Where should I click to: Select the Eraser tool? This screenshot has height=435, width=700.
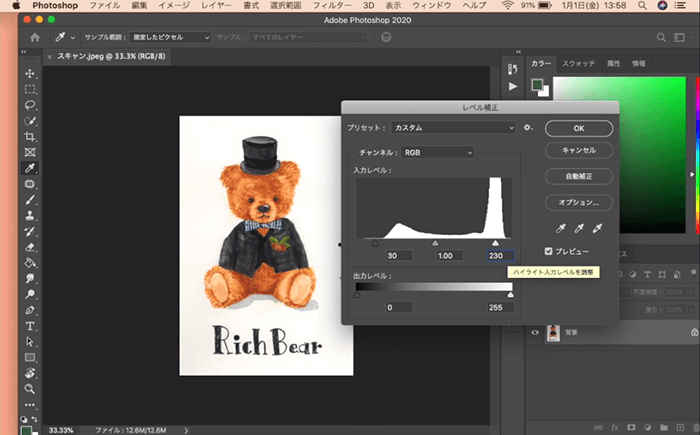click(30, 247)
